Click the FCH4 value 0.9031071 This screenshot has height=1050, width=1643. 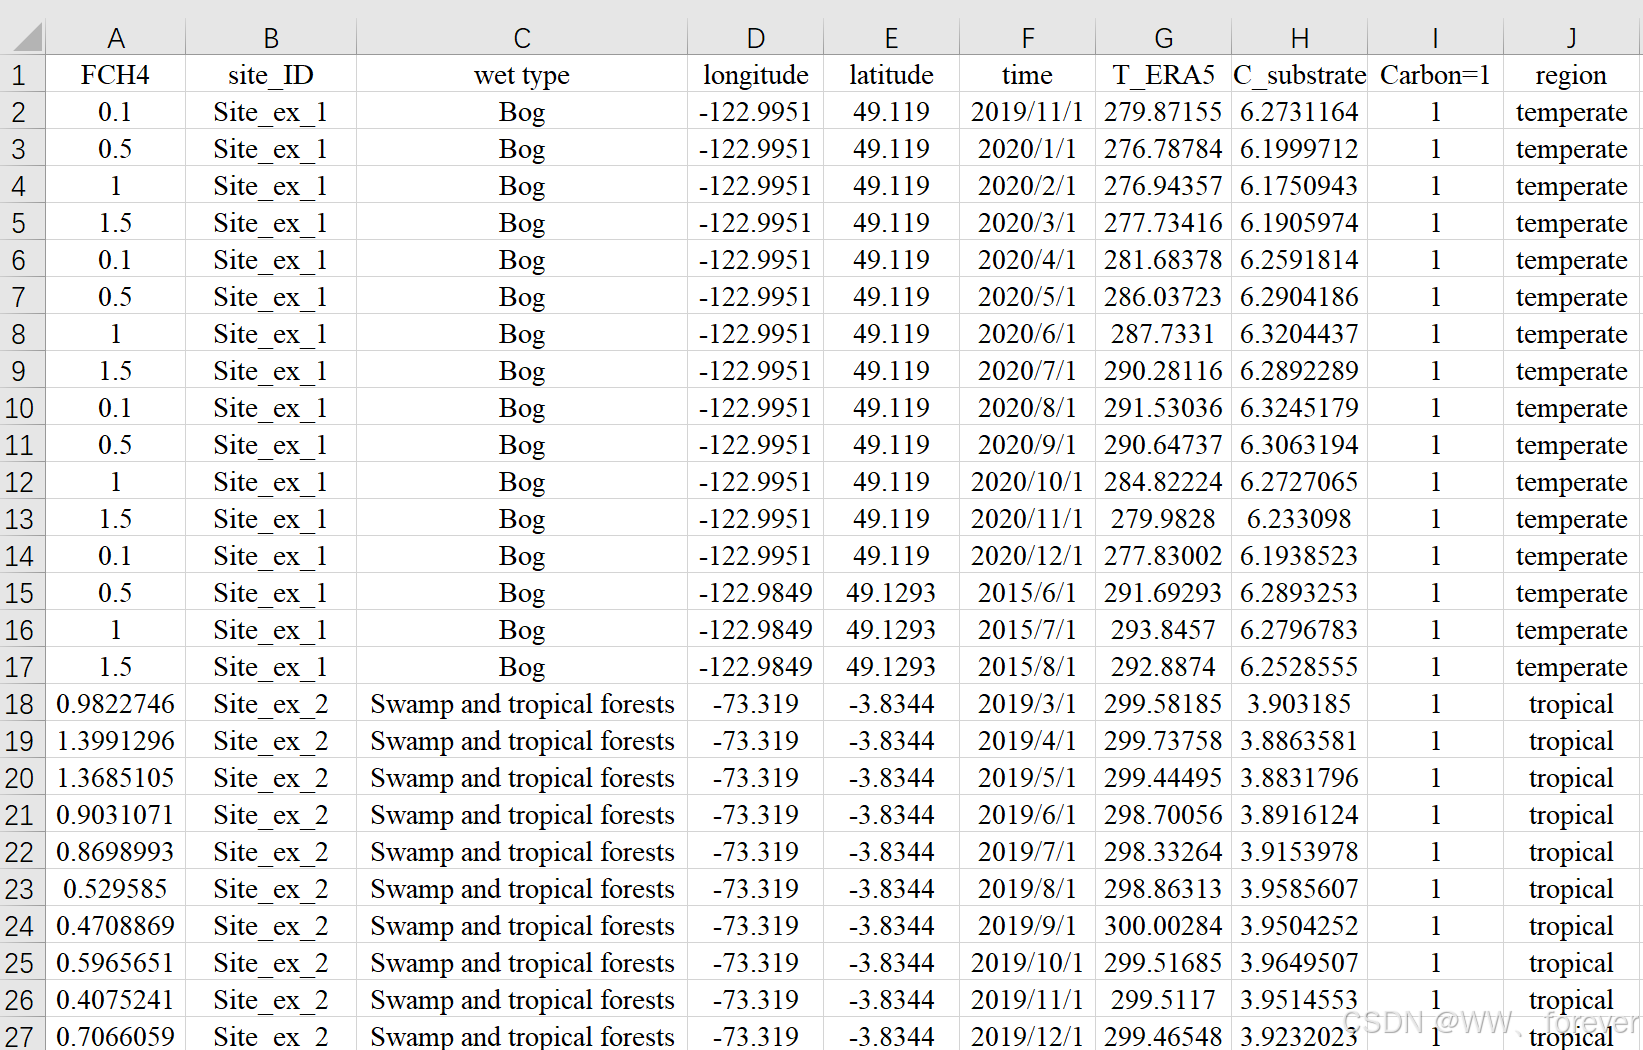tap(116, 814)
